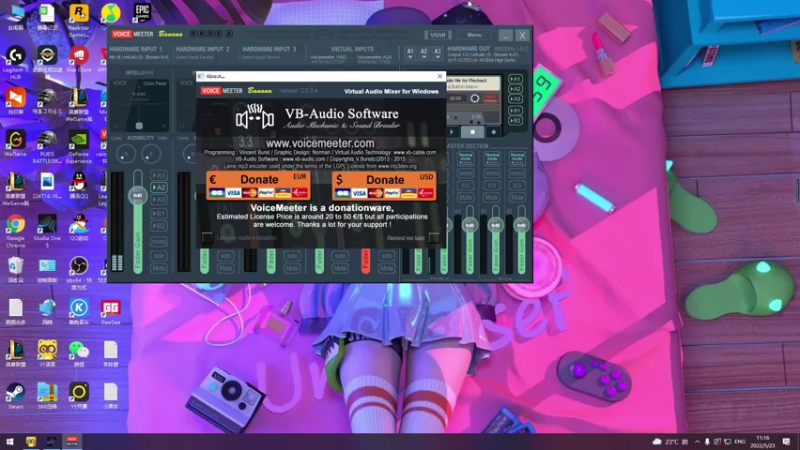Click the Hardware Input 1 Fader Gain knob
800x450 pixels.
[138, 195]
